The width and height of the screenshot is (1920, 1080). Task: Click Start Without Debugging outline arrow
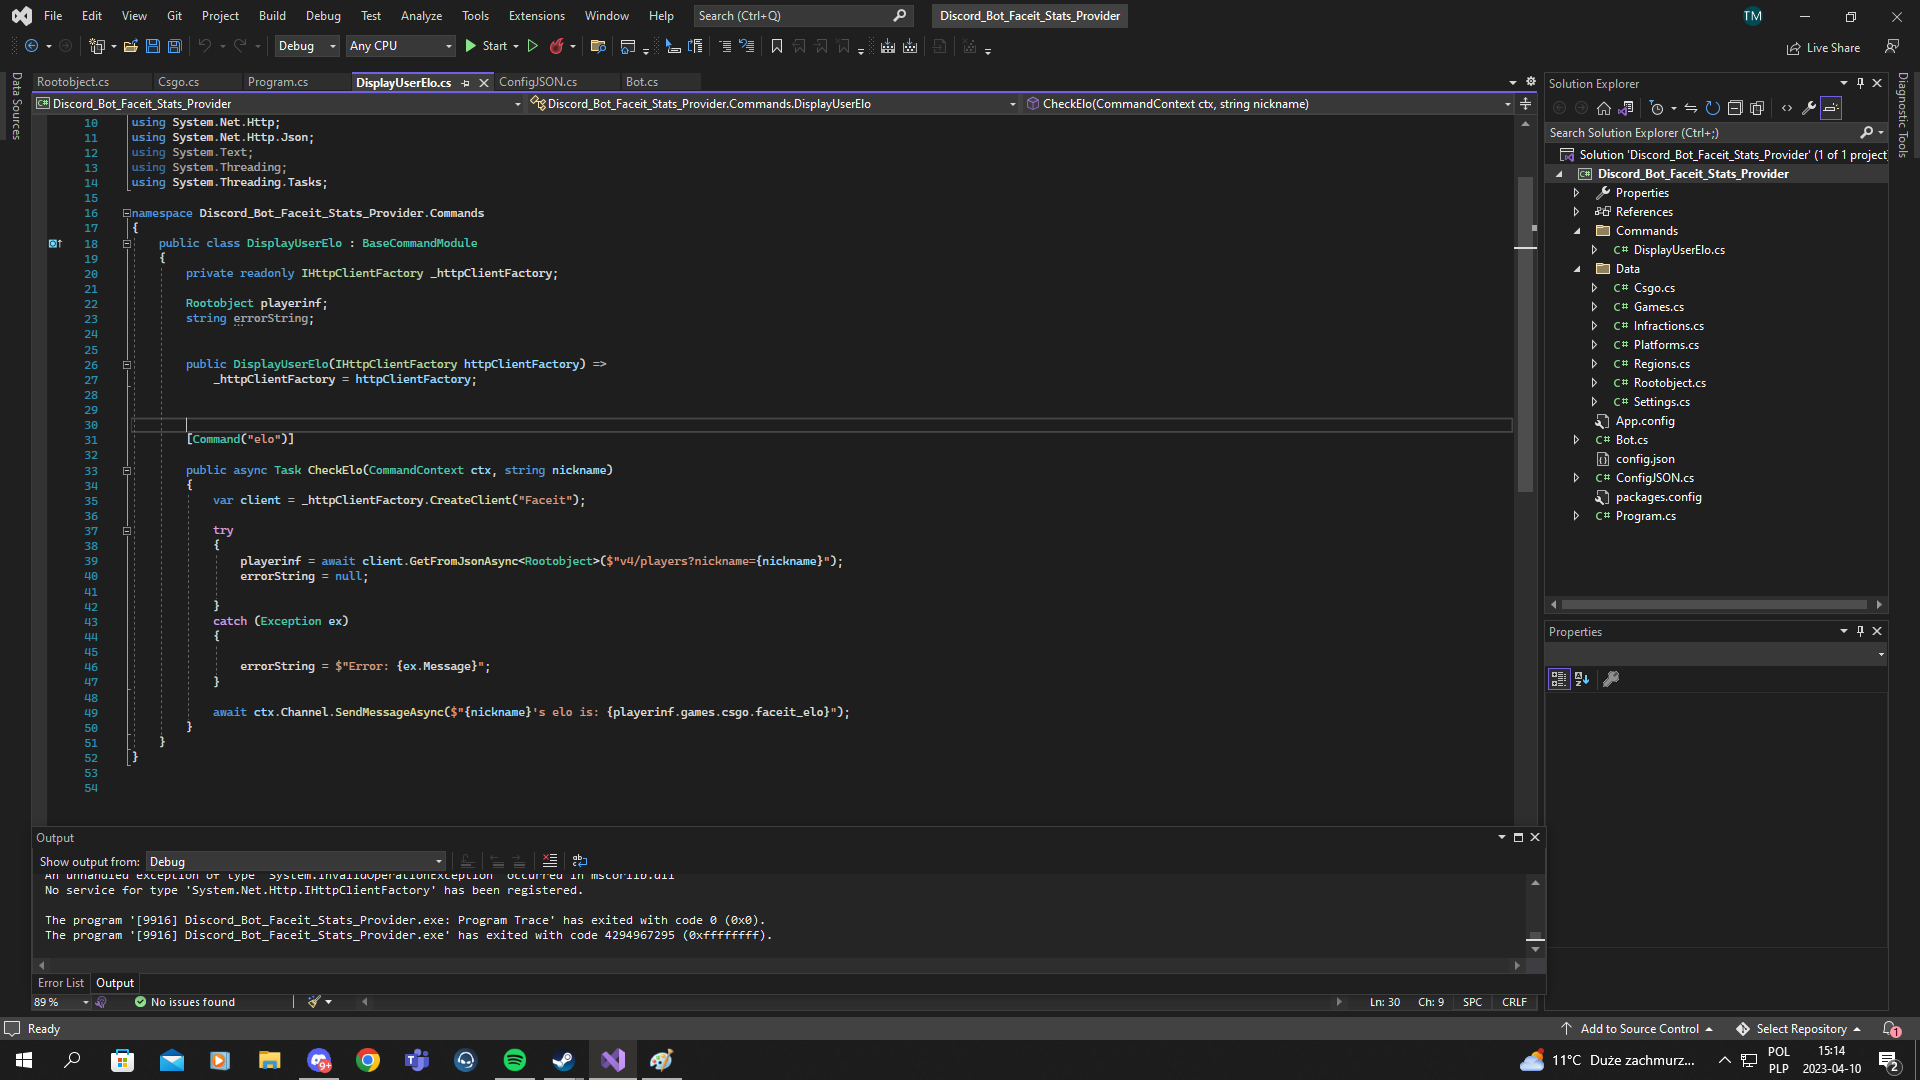point(533,46)
